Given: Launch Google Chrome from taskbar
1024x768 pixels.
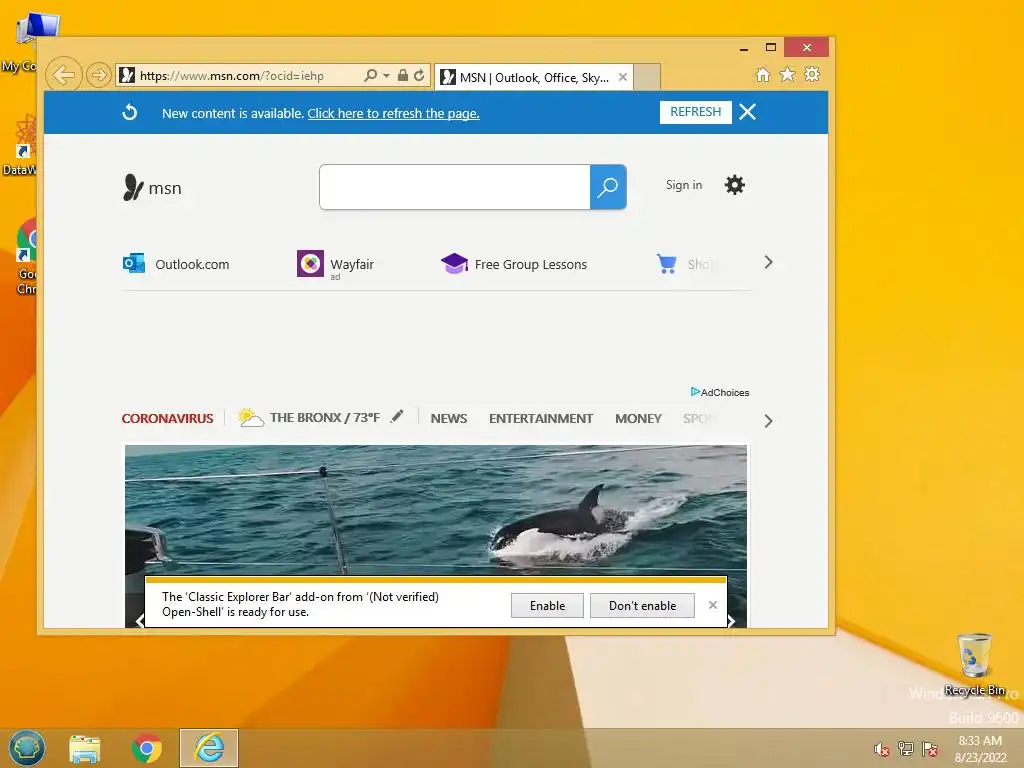Looking at the screenshot, I should [x=147, y=748].
